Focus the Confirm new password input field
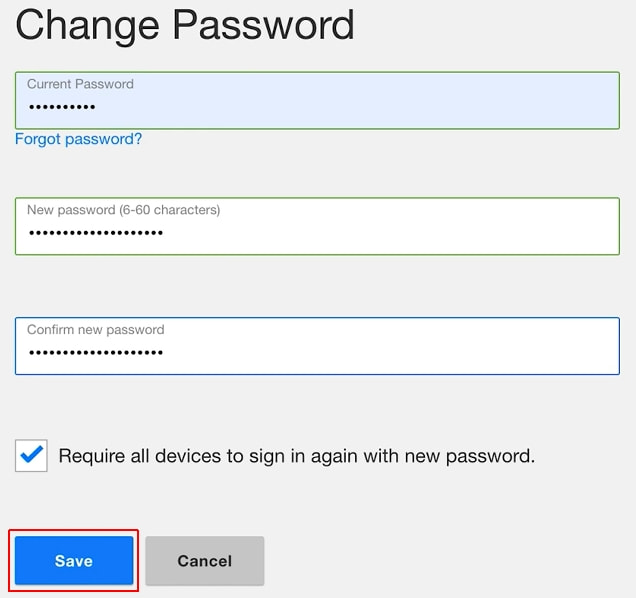Viewport: 636px width, 598px height. tap(317, 346)
